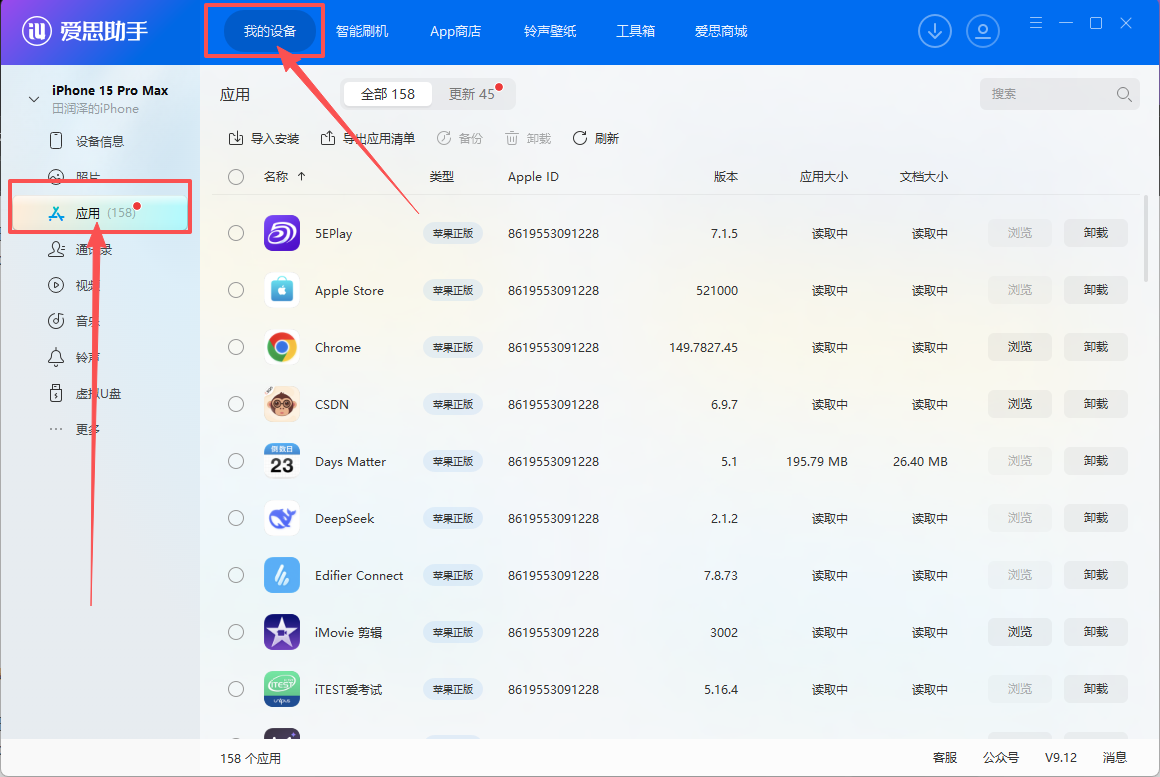Click the 爱思助手 logo icon
Screen dimensions: 1160x777
tap(37, 31)
